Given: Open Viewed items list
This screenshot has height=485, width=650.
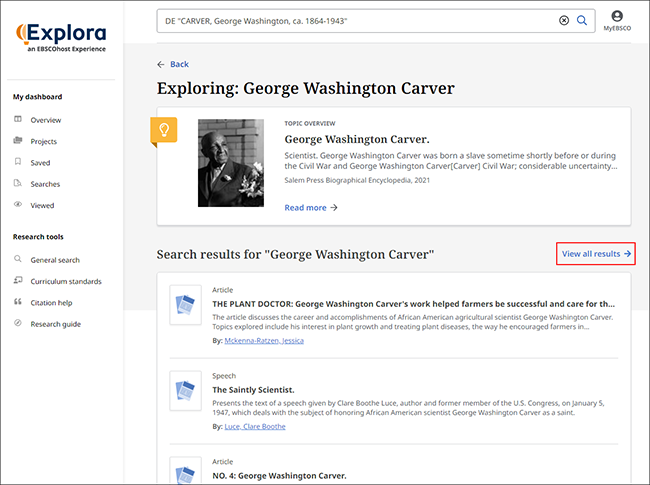Looking at the screenshot, I should (x=42, y=206).
